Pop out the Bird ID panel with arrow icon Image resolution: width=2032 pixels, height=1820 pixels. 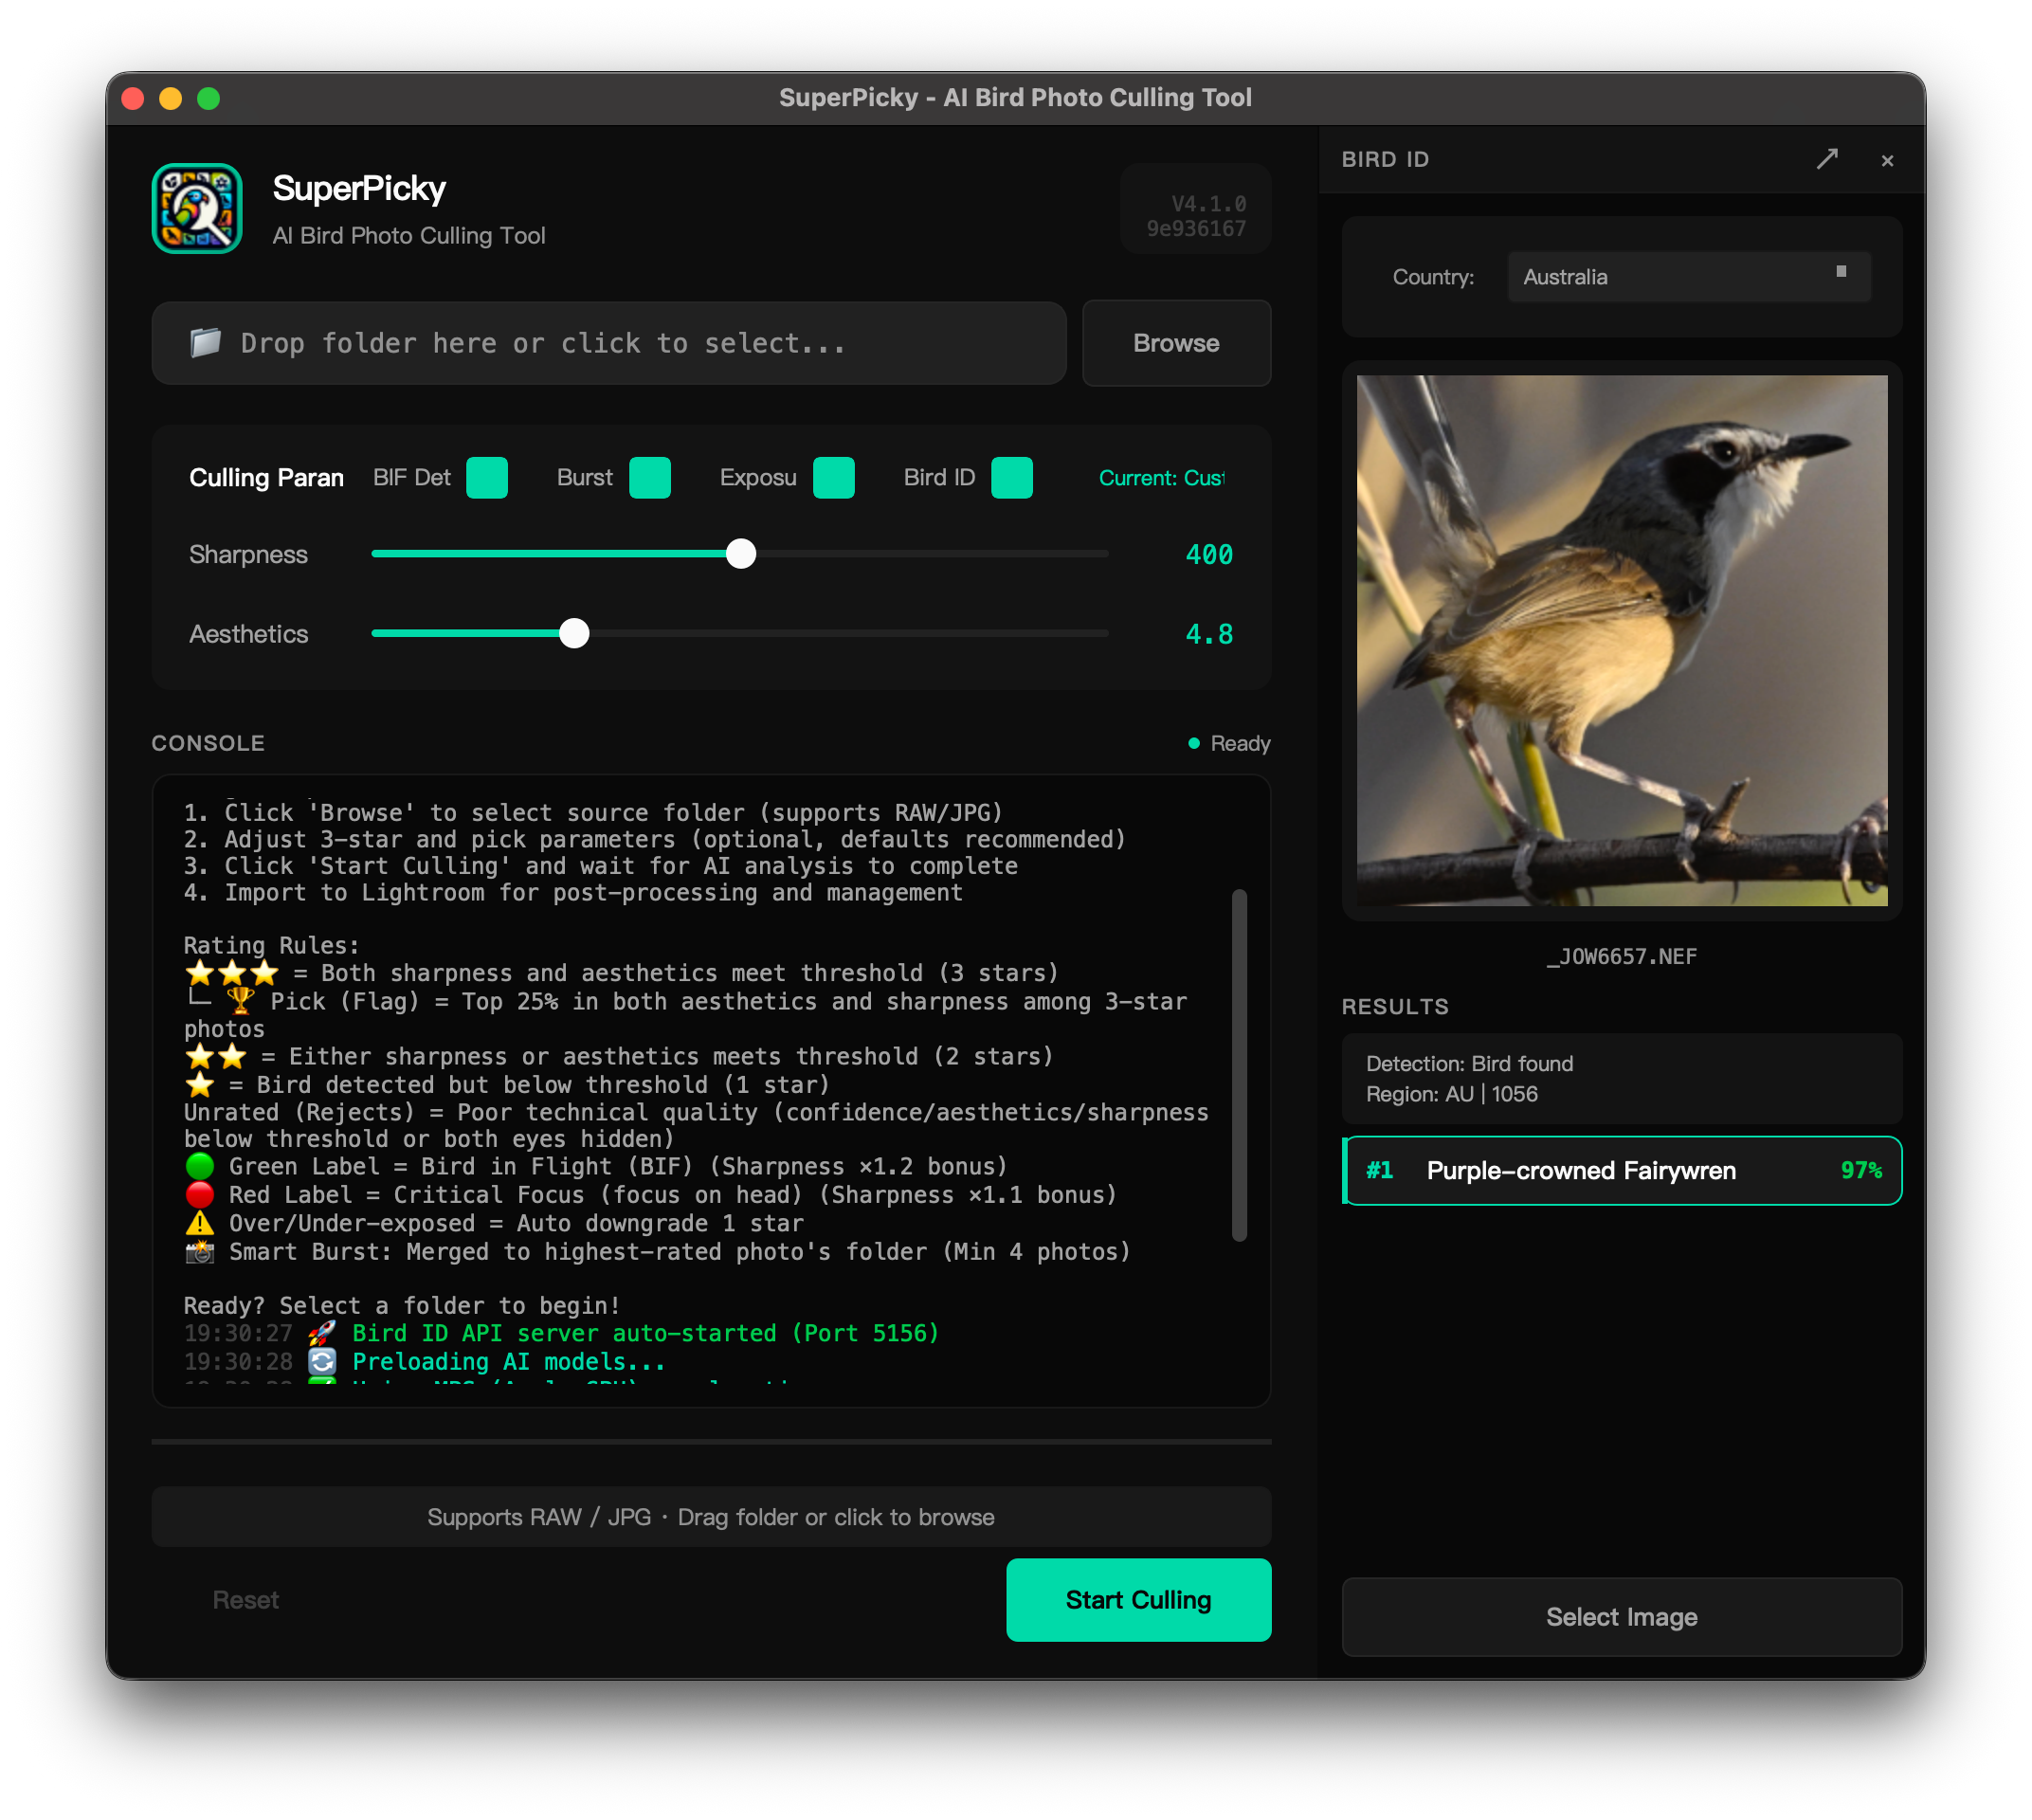(1829, 158)
